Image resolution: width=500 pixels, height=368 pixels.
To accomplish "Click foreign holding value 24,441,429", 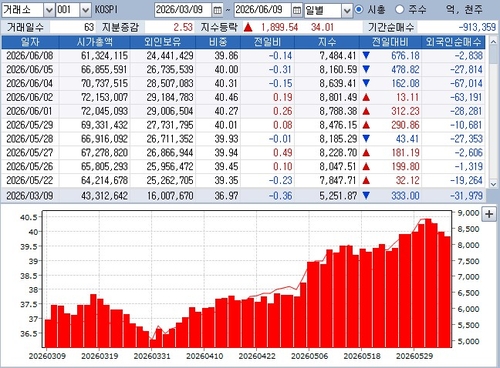I will click(x=170, y=56).
